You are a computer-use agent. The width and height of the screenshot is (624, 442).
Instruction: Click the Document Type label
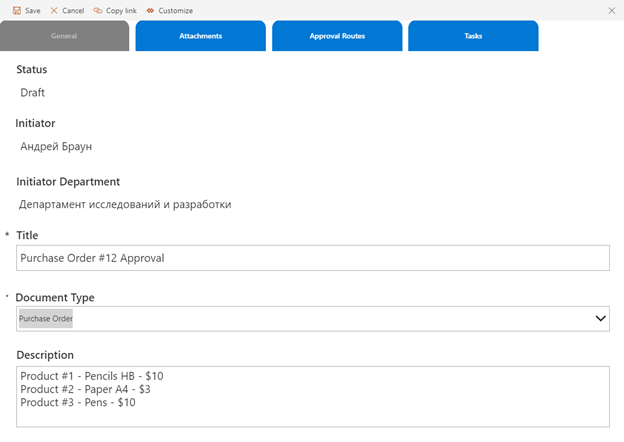click(55, 298)
